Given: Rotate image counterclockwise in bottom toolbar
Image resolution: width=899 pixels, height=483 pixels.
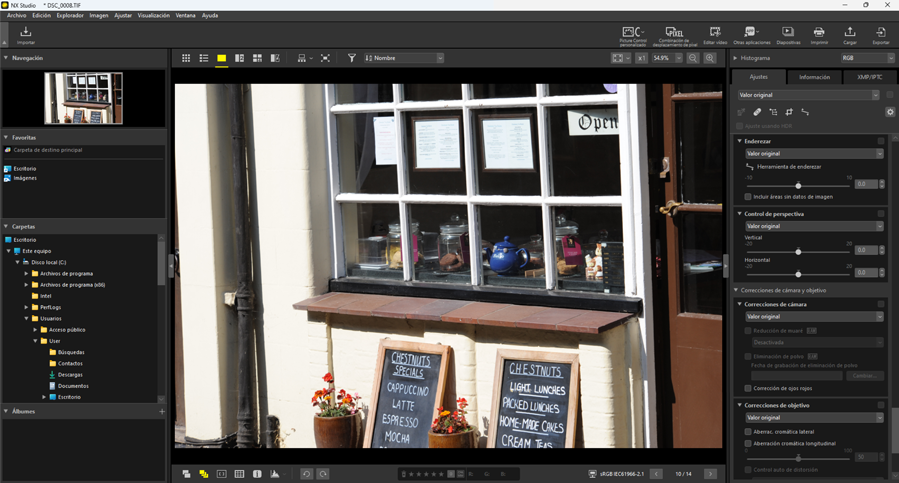Looking at the screenshot, I should pos(307,474).
